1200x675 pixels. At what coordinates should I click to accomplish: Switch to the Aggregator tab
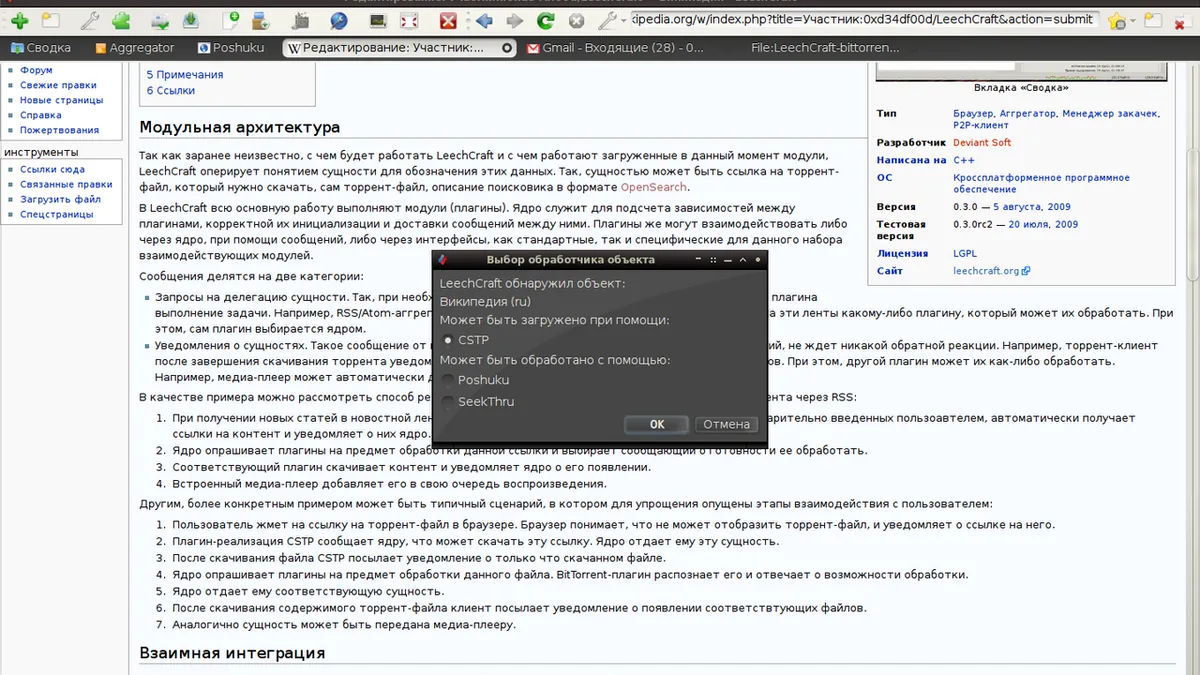pos(134,47)
